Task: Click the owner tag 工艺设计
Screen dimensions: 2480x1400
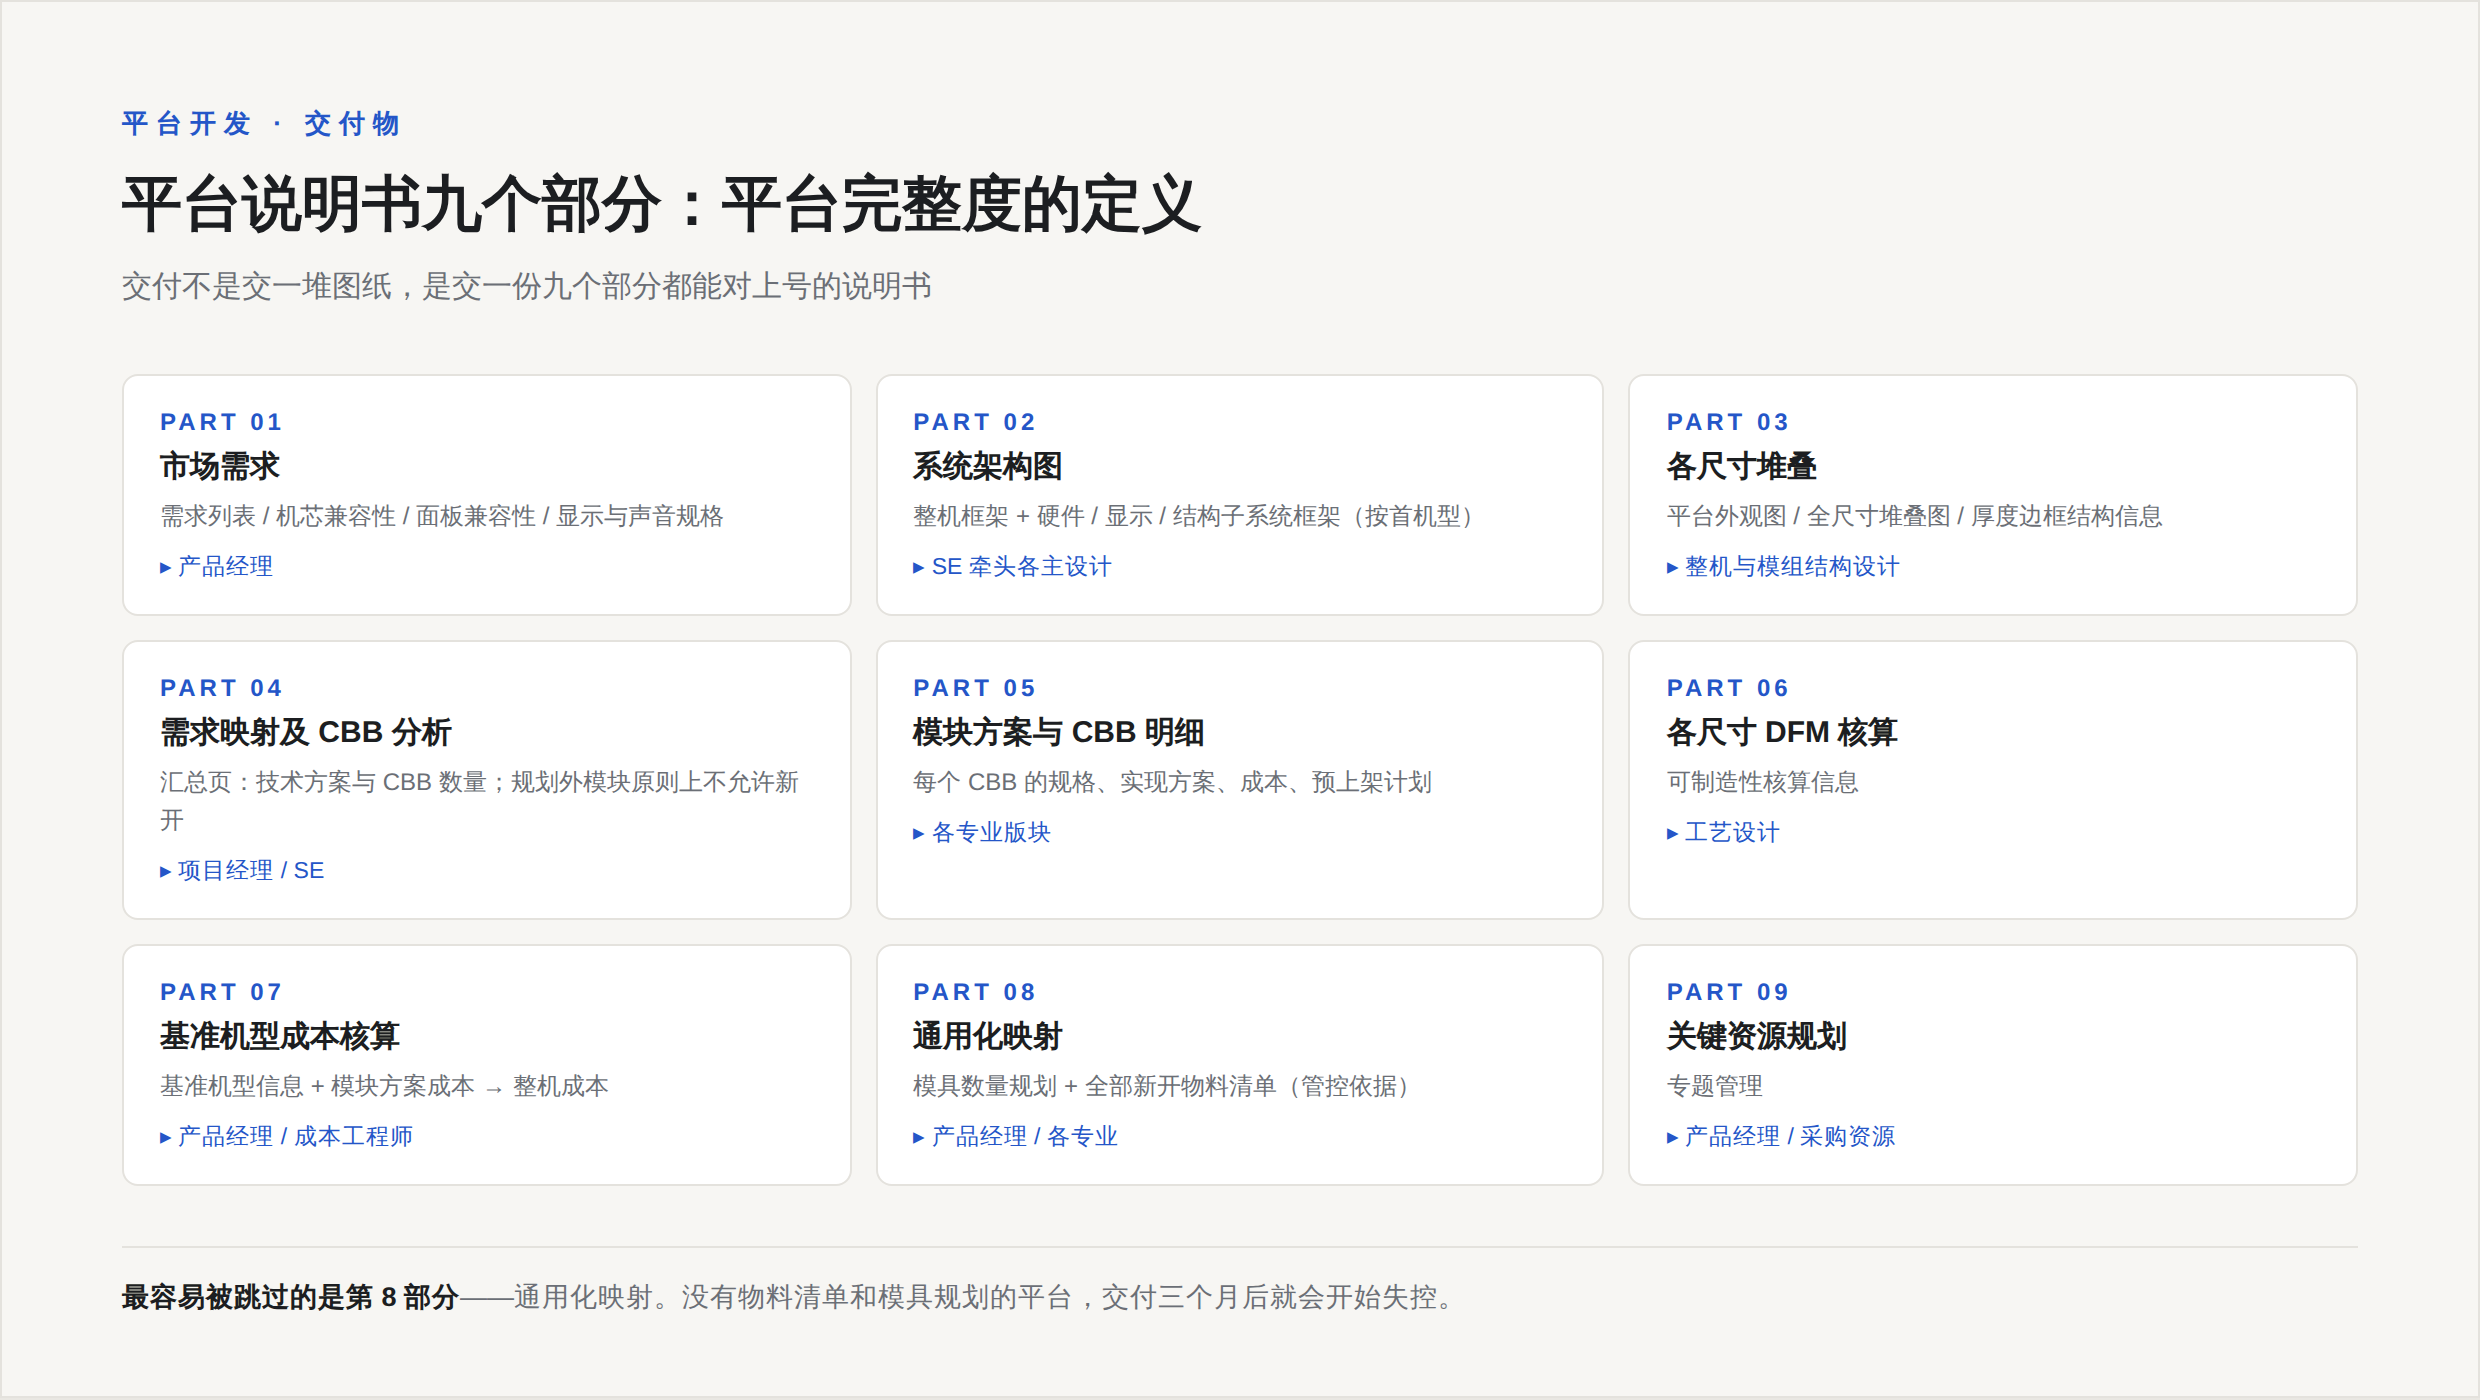Action: tap(1723, 832)
